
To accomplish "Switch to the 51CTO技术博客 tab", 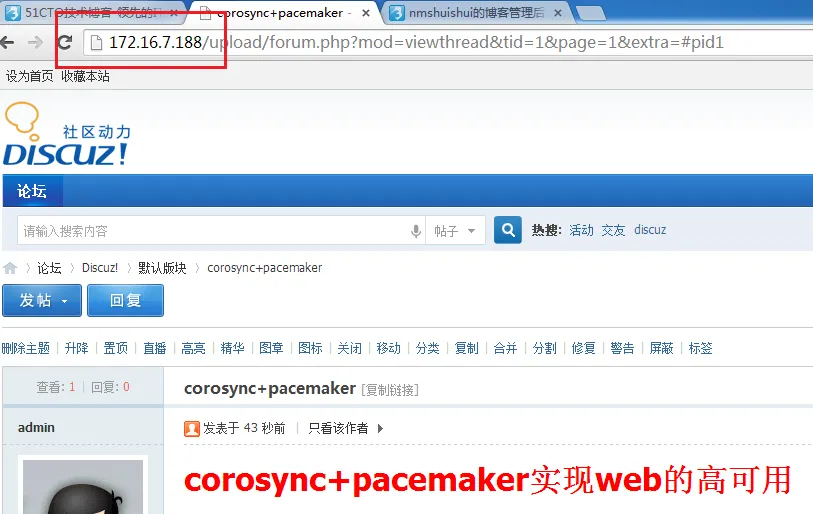I will (92, 12).
